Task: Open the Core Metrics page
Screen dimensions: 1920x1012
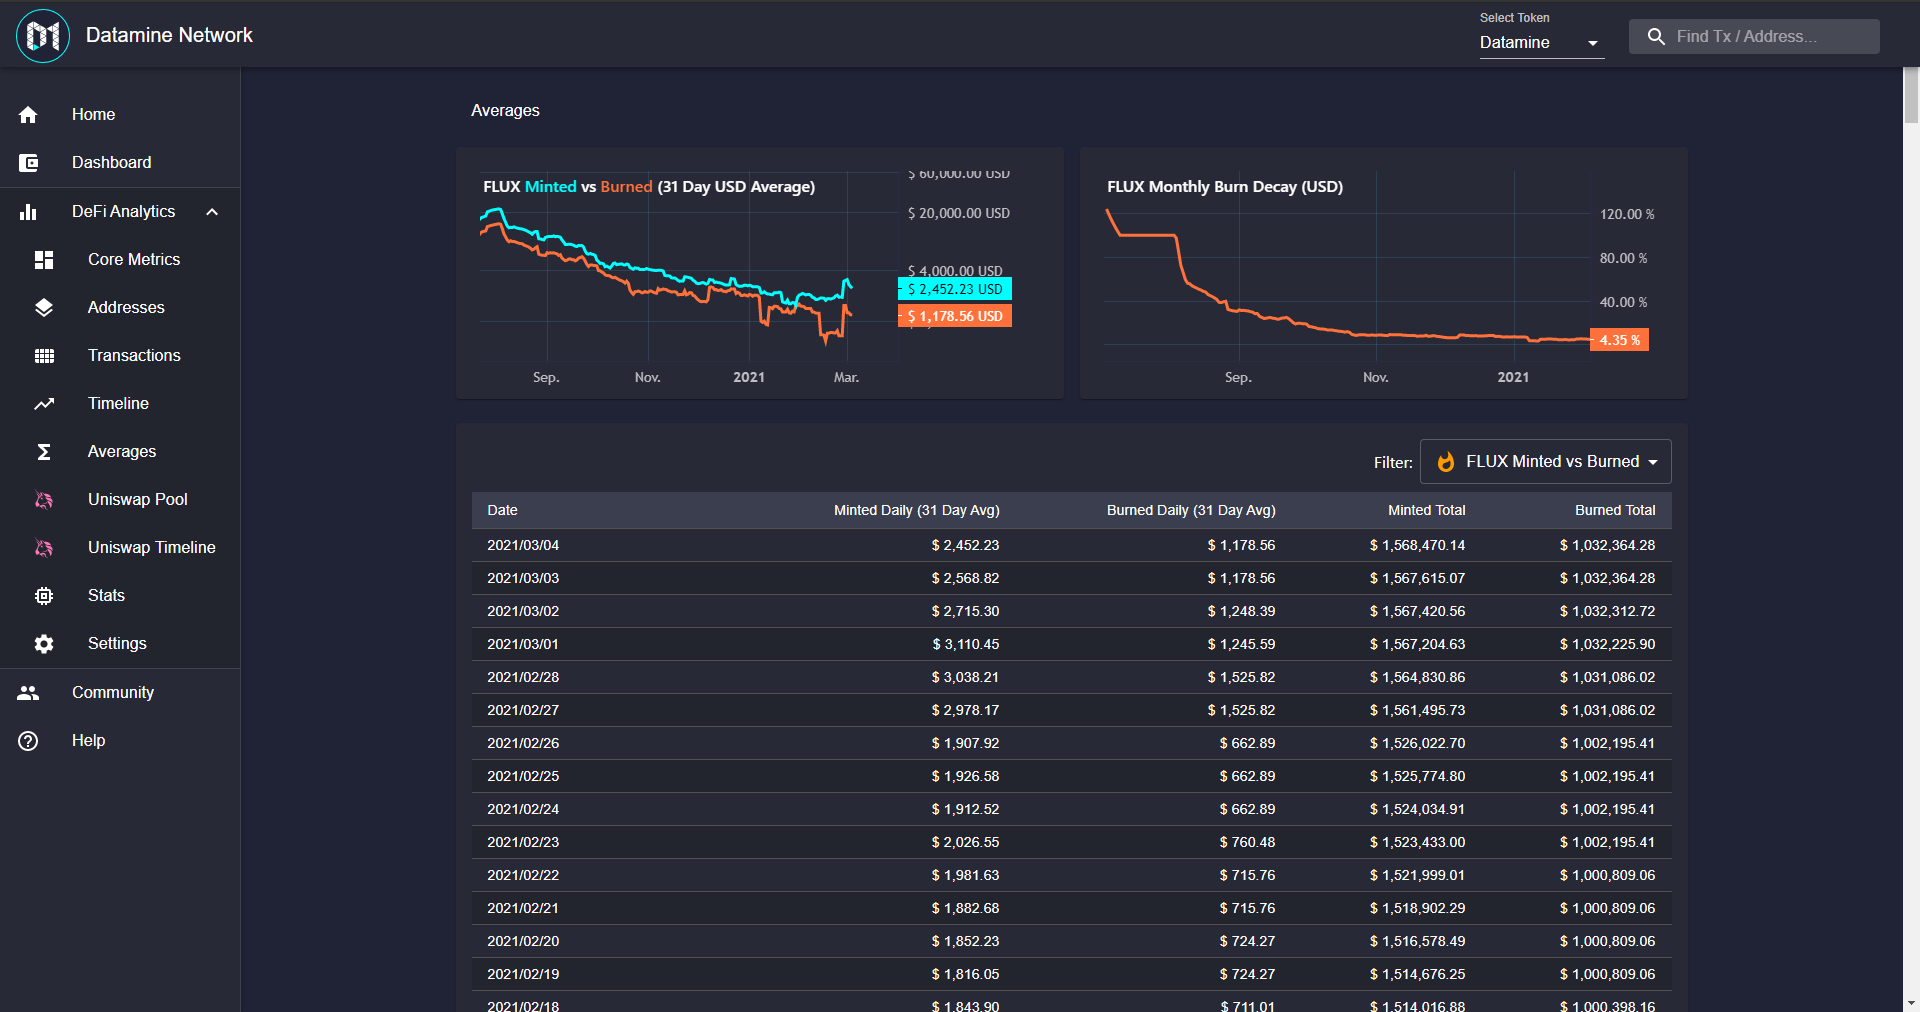Action: (120, 260)
